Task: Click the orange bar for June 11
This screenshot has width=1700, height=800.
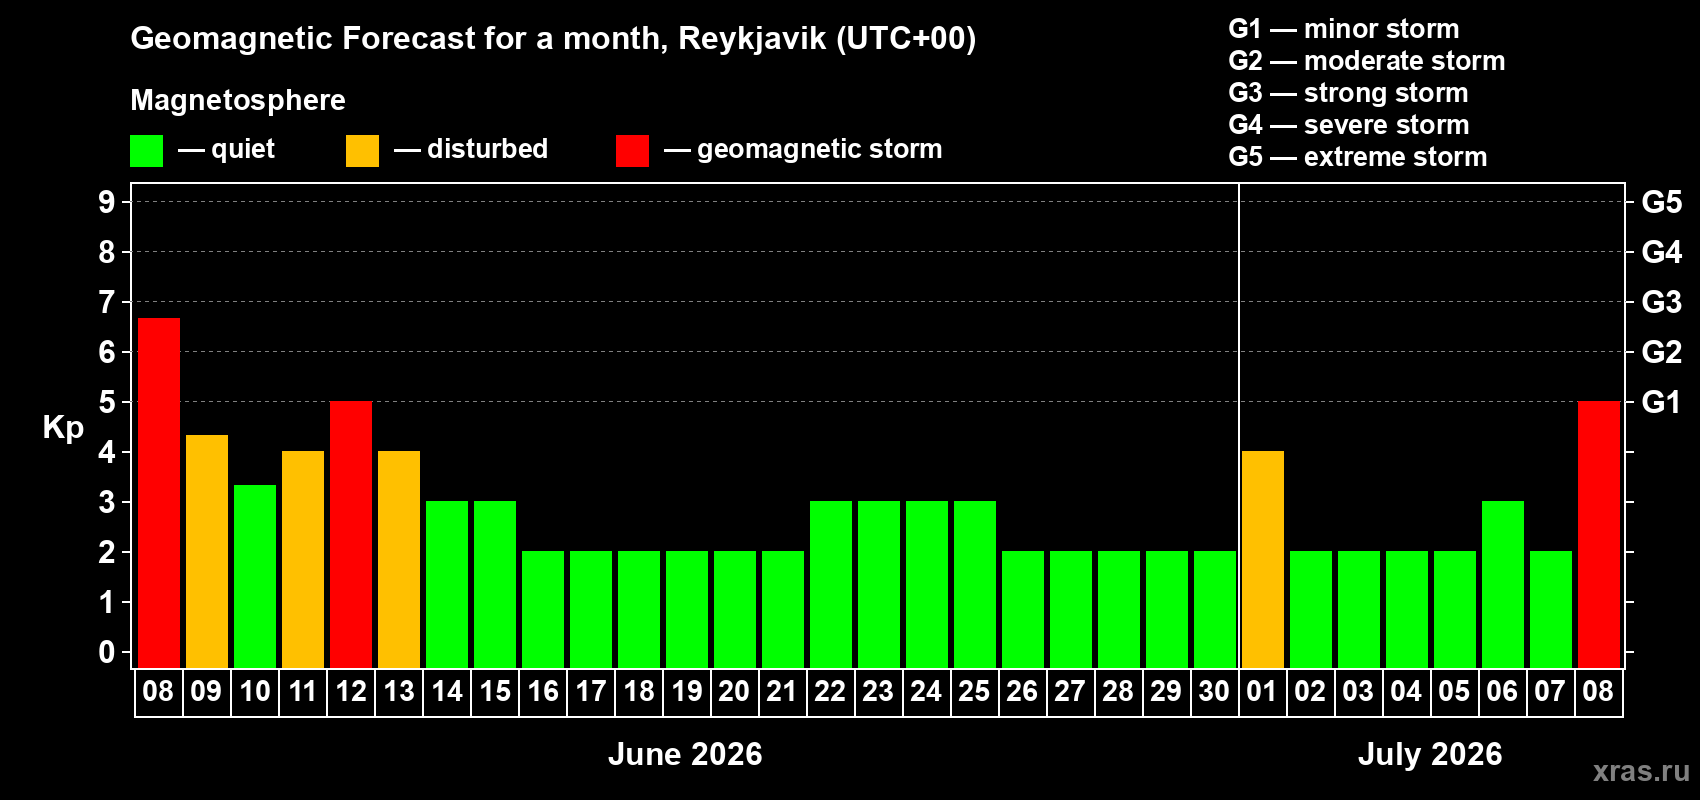Action: pyautogui.click(x=303, y=559)
